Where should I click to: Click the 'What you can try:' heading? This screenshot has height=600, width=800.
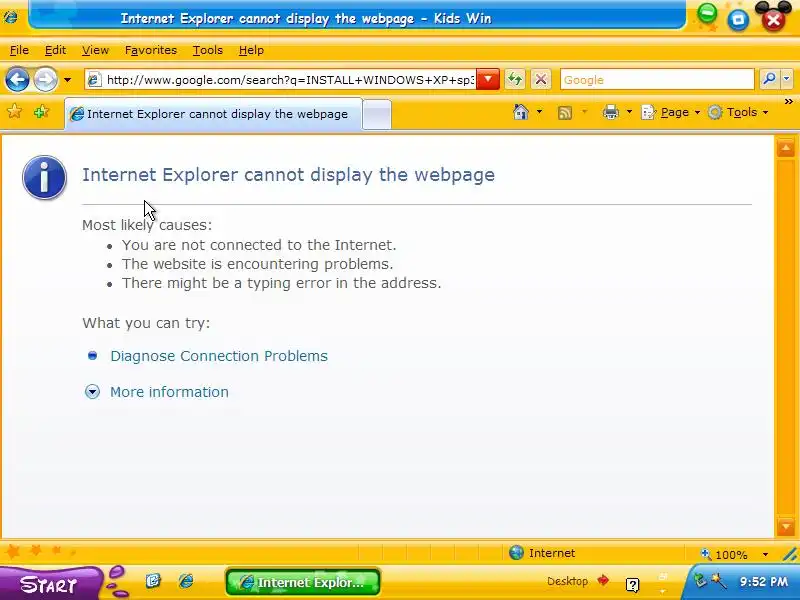click(146, 323)
